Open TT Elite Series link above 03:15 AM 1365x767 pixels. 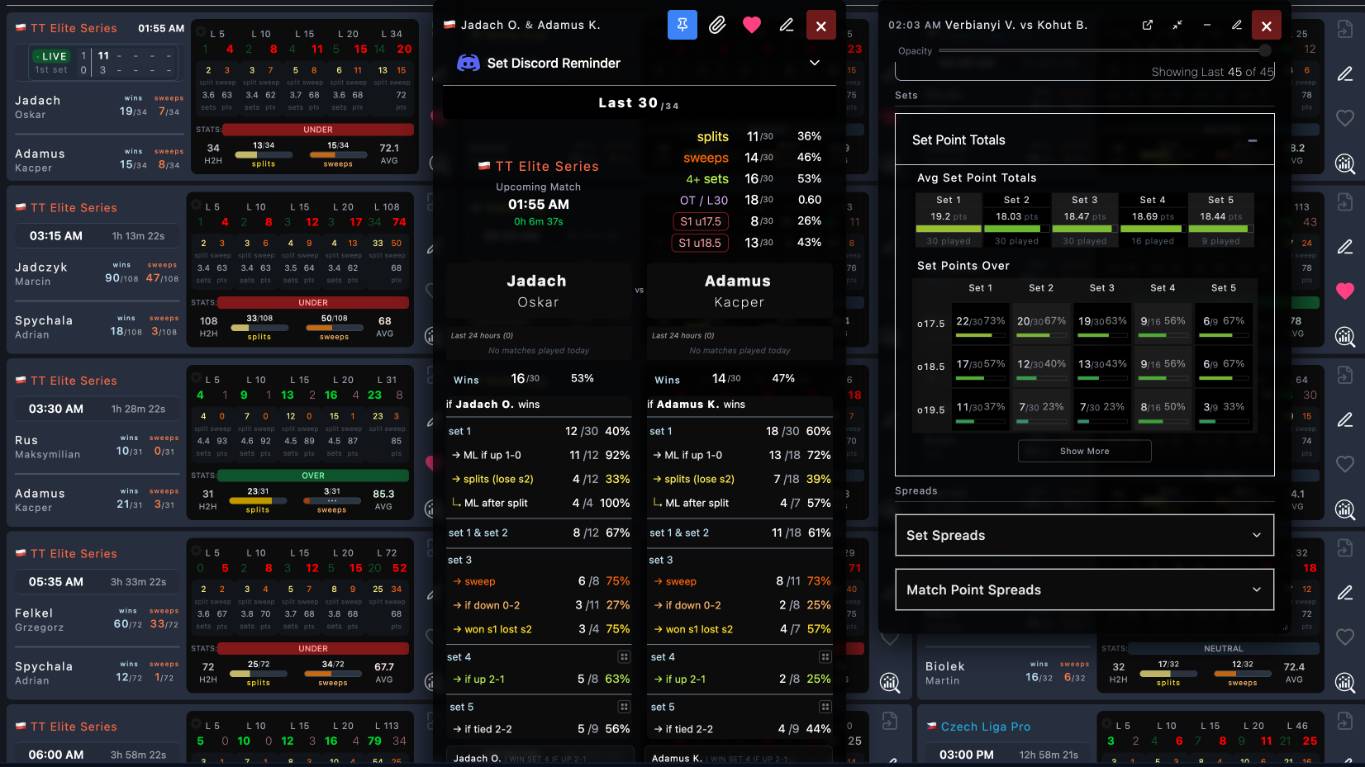coord(74,208)
